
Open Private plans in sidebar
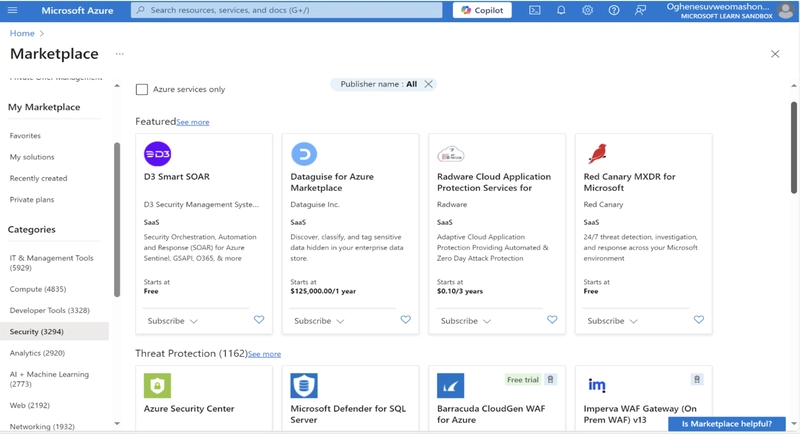(x=32, y=199)
